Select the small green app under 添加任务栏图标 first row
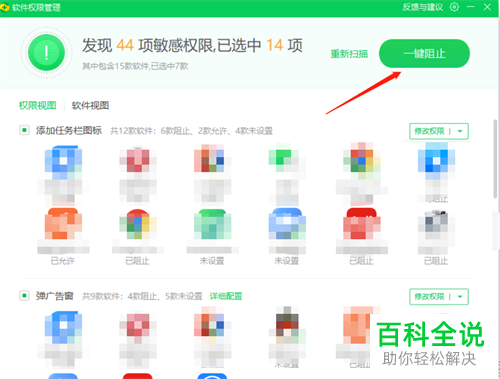The height and width of the screenshot is (379, 500). tap(283, 157)
